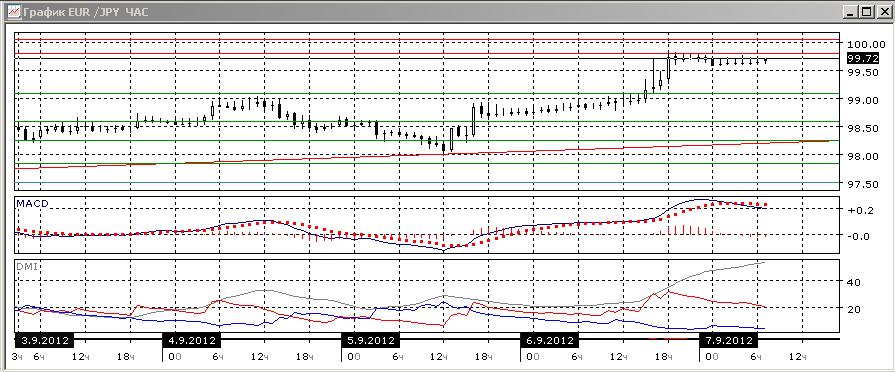This screenshot has height=372, width=895.
Task: Click the 99.00 price axis label
Action: pos(864,100)
